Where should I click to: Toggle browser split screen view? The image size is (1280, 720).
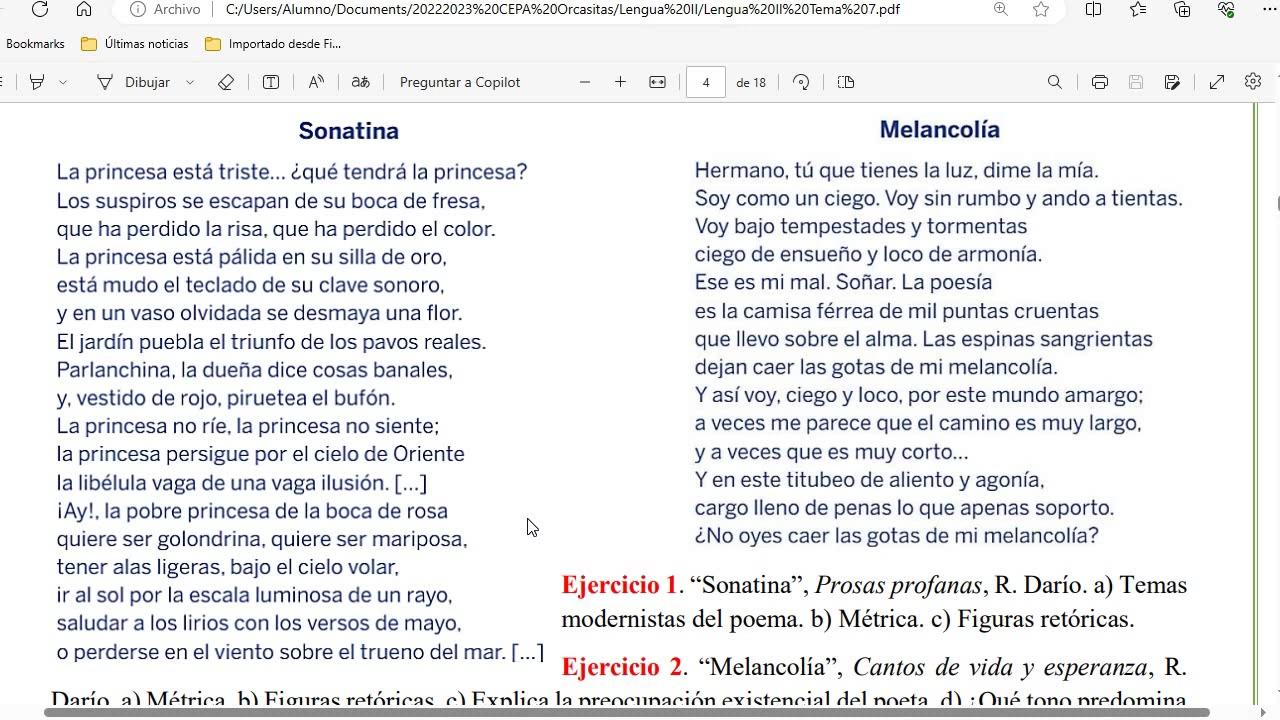tap(1094, 9)
